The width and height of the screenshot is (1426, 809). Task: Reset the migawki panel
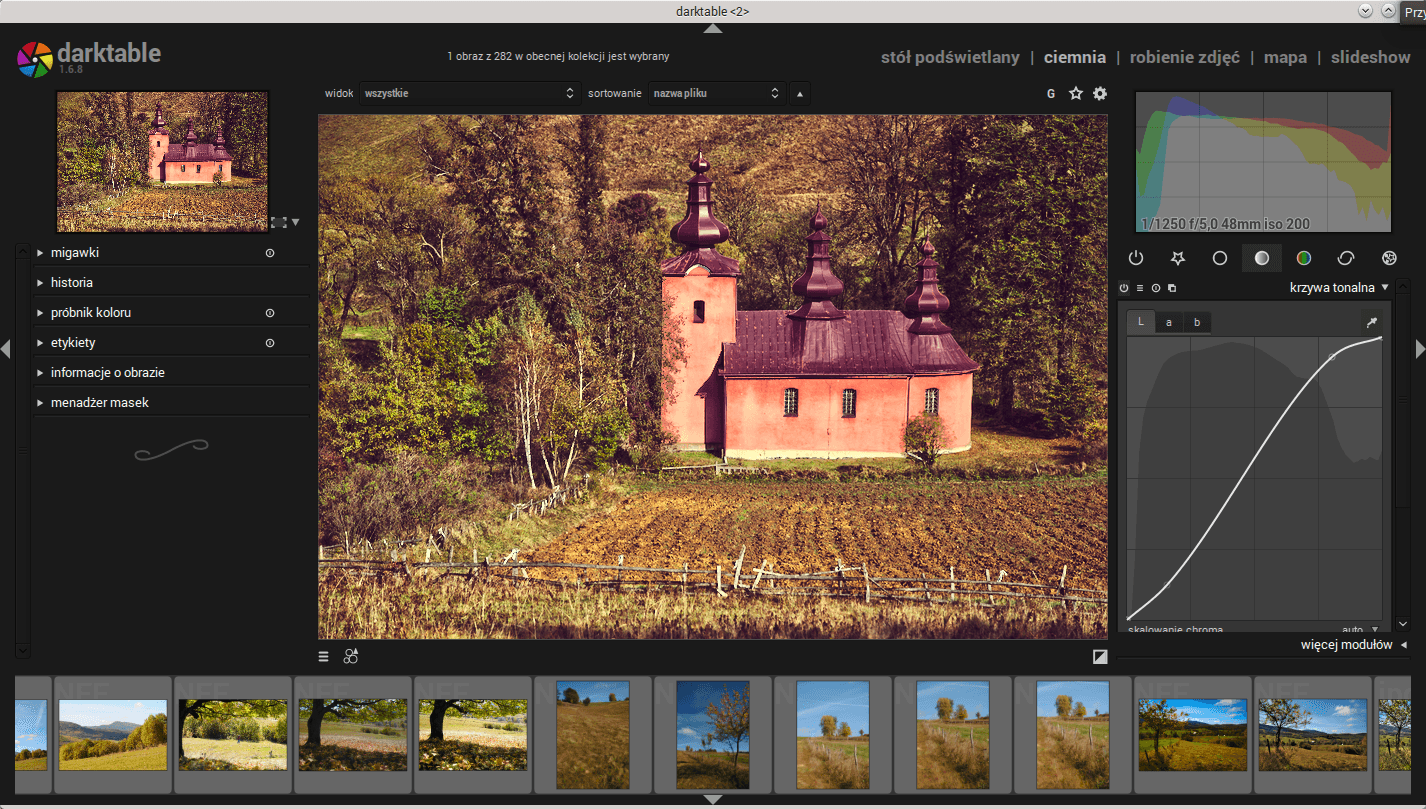pos(270,253)
